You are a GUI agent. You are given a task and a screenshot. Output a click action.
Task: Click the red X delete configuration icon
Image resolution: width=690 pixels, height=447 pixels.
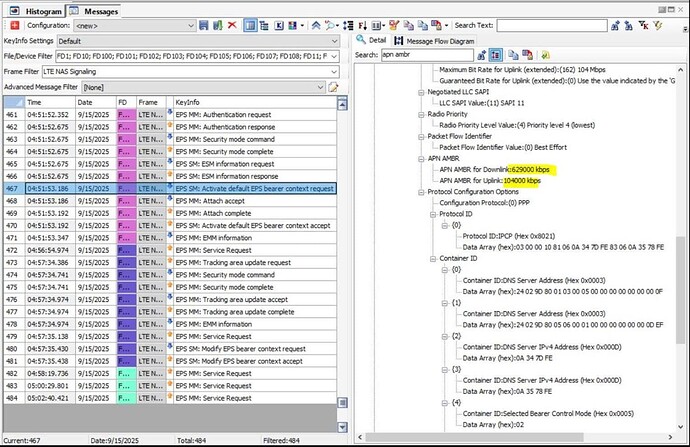tap(233, 25)
